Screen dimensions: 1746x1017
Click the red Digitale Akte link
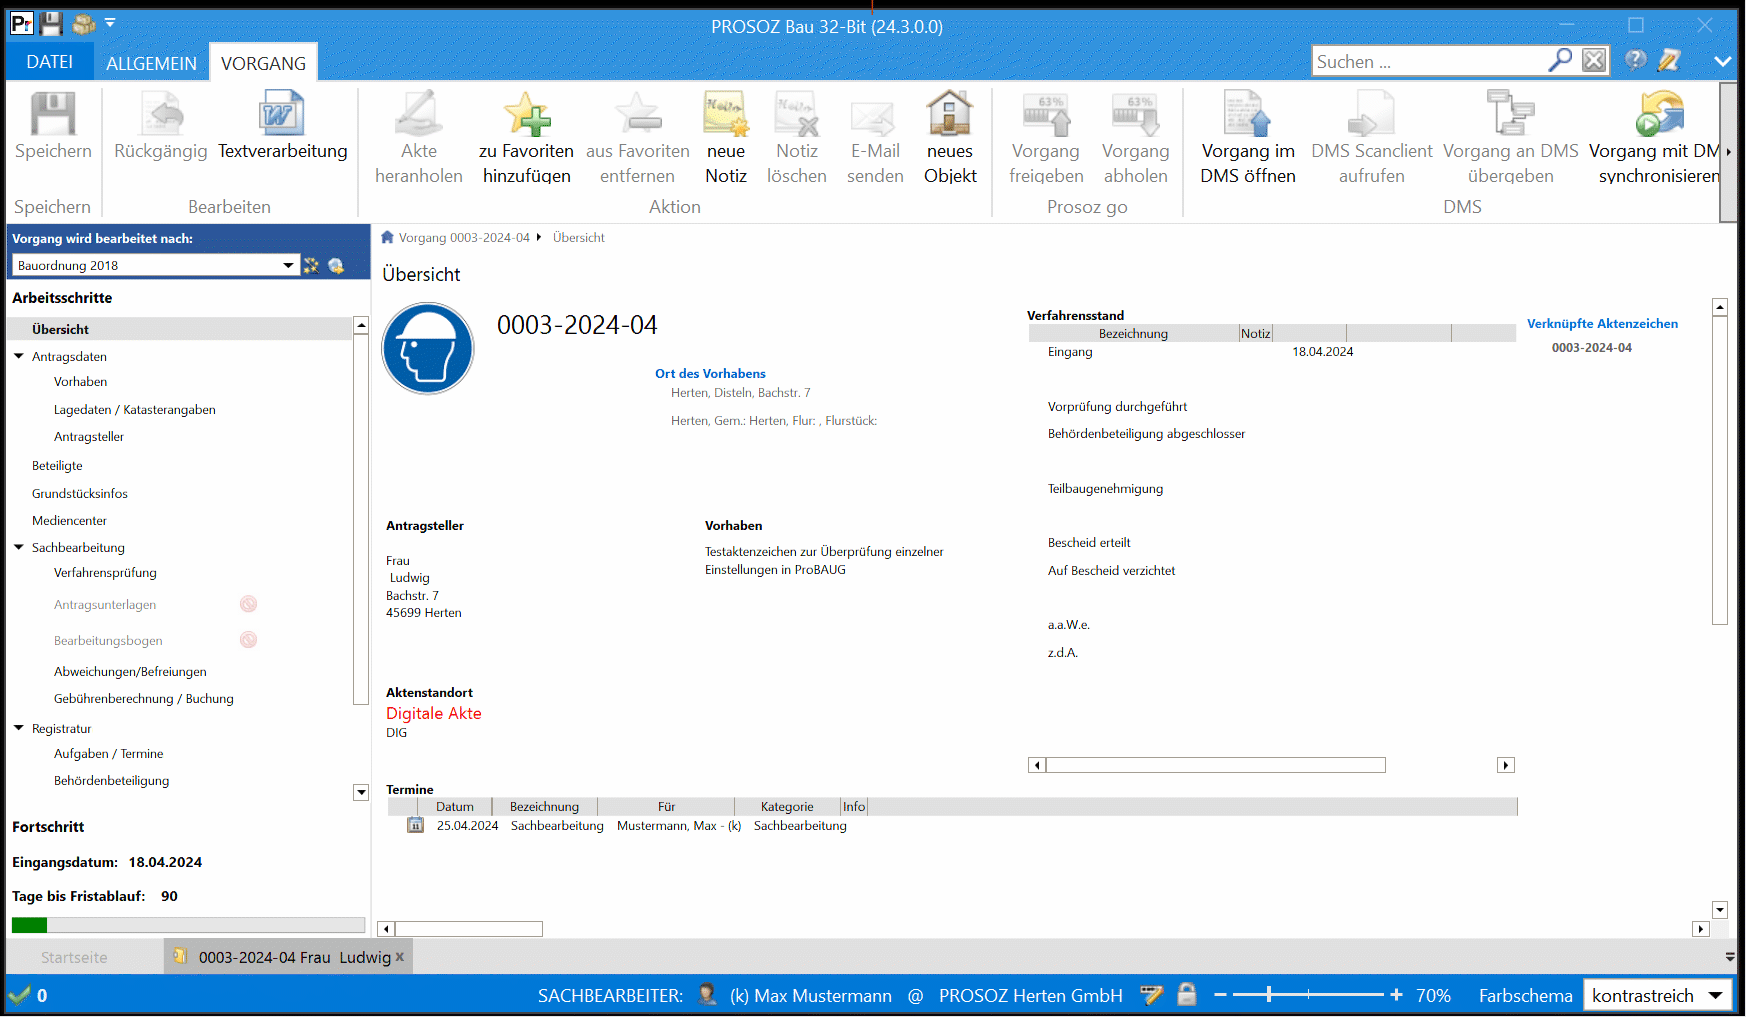pyautogui.click(x=434, y=713)
